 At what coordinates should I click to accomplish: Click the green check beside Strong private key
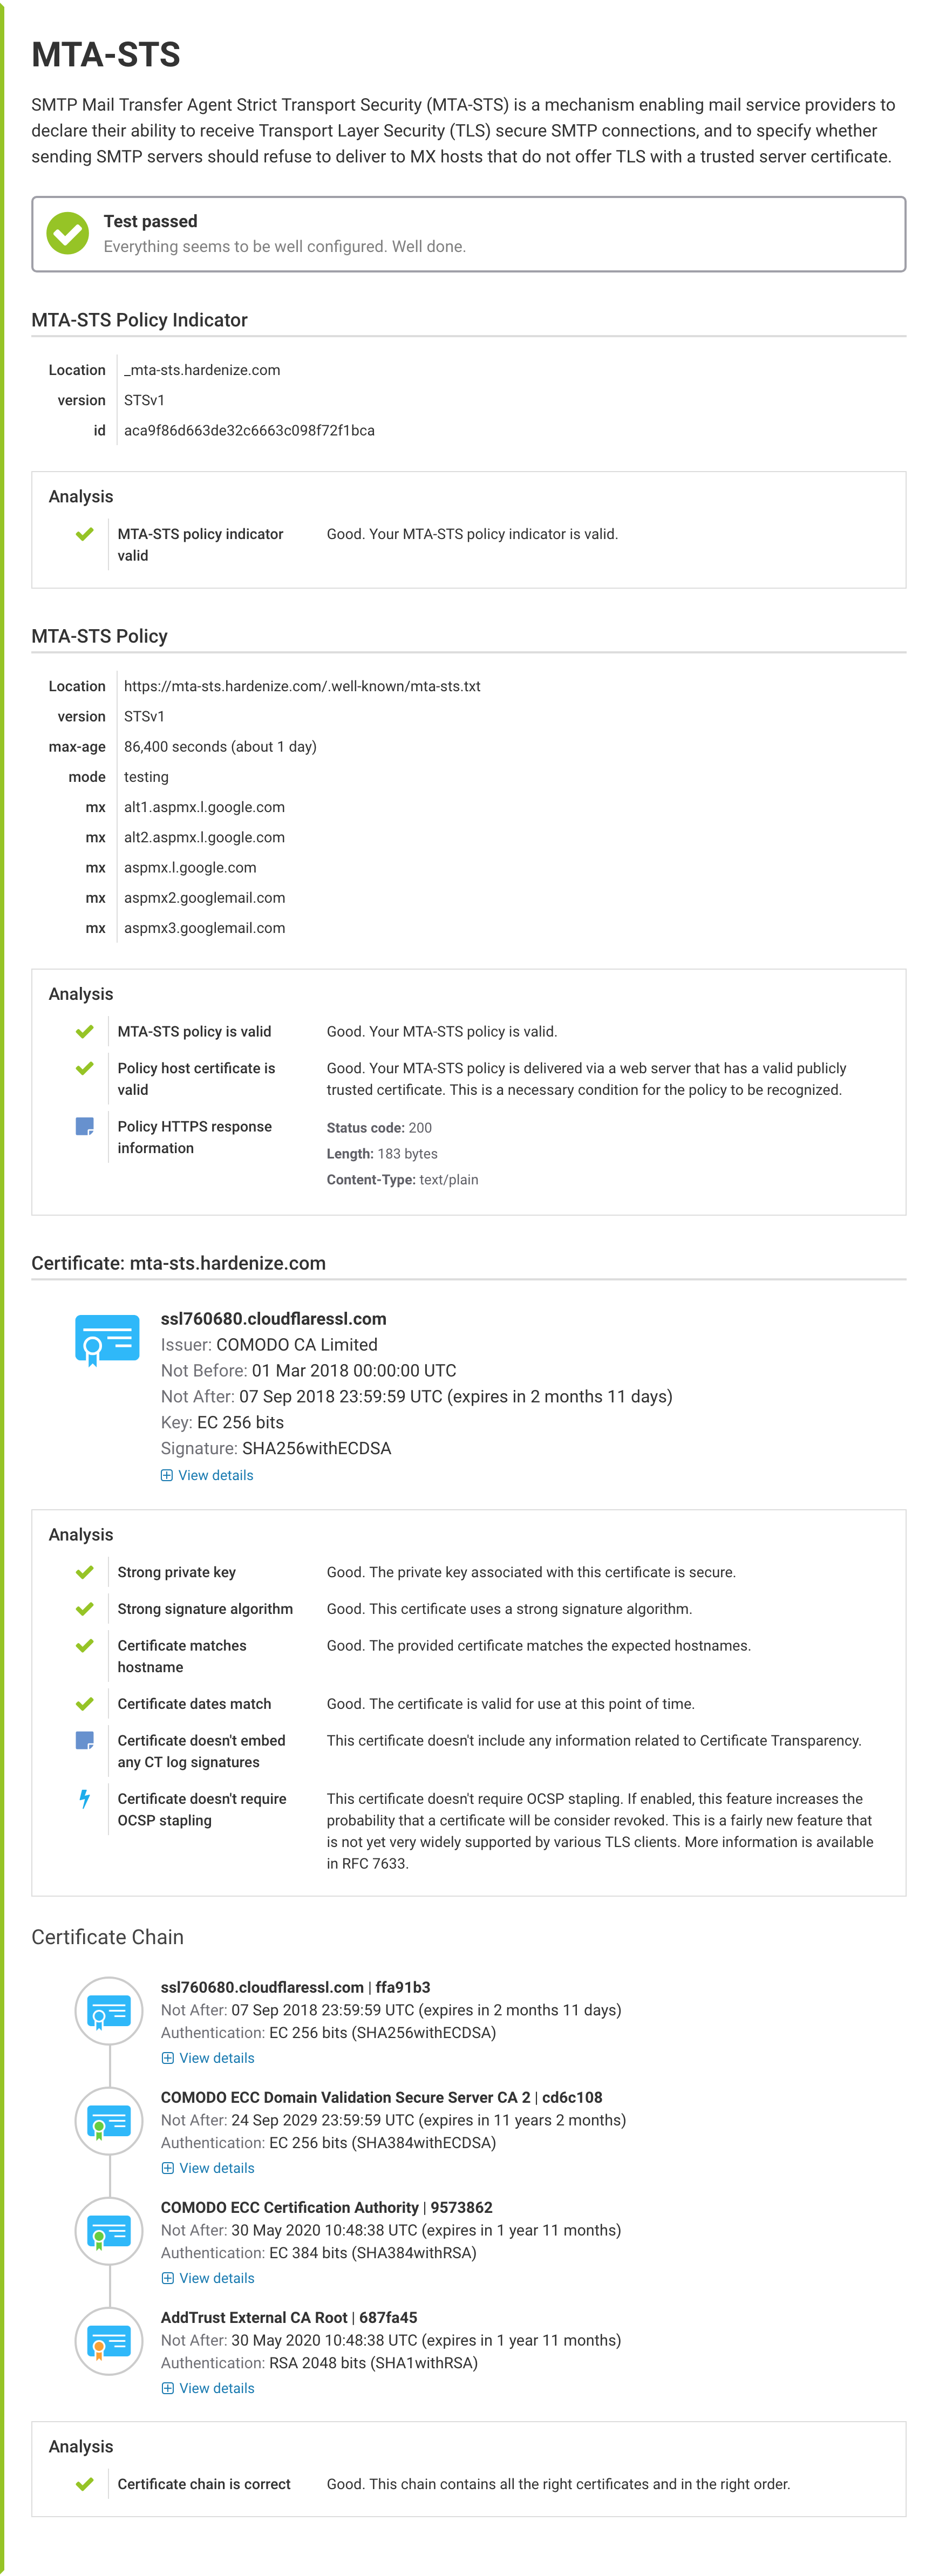click(x=85, y=1572)
